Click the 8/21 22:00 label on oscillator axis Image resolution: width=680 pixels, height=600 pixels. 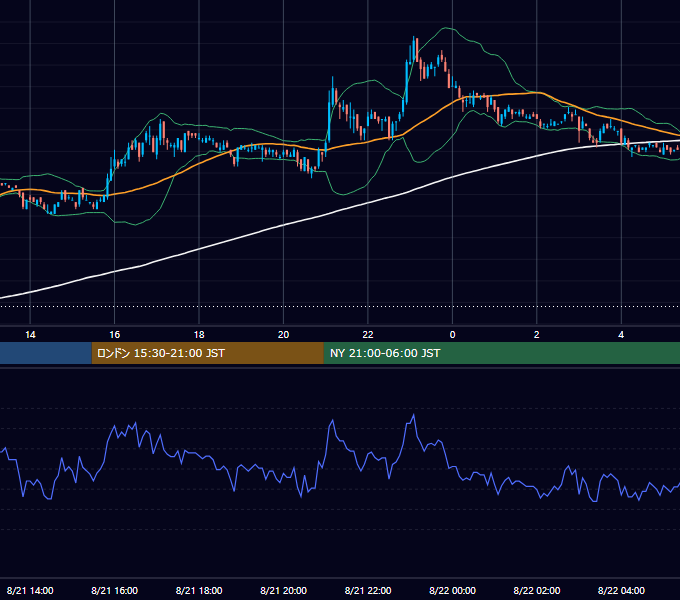tap(368, 590)
